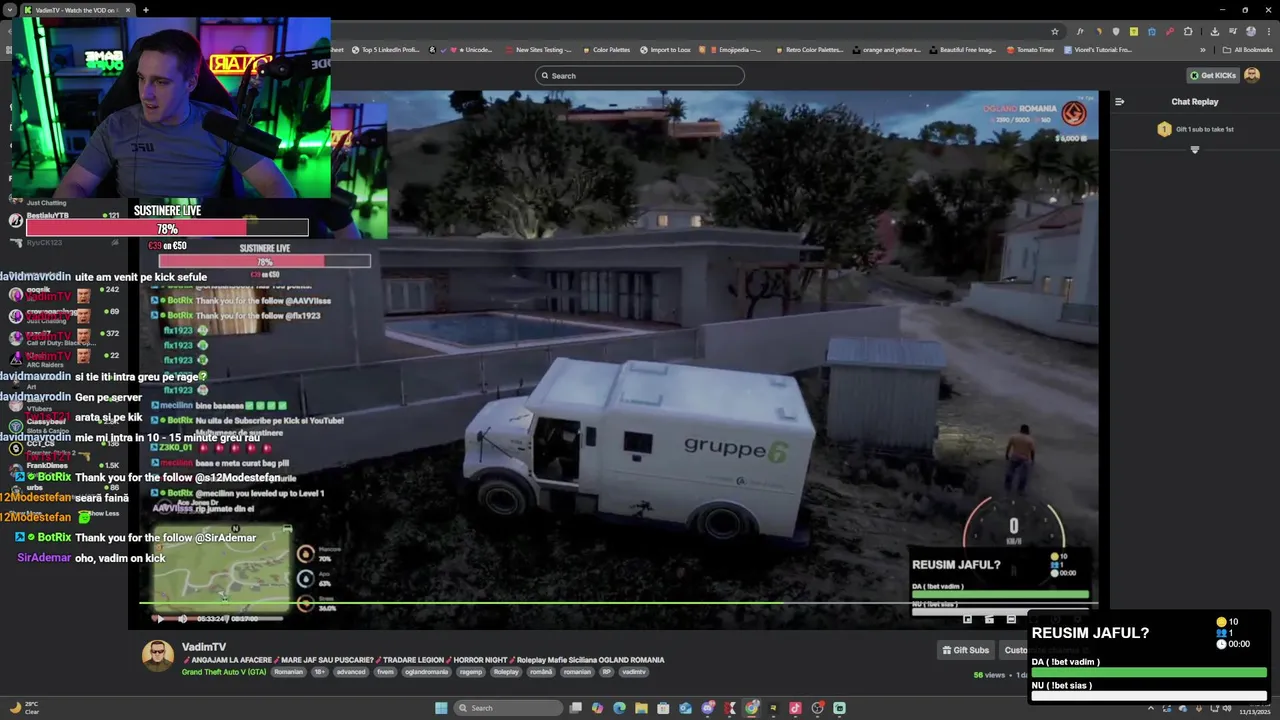Open Kick account avatar menu
The width and height of the screenshot is (1280, 720).
coord(1252,76)
